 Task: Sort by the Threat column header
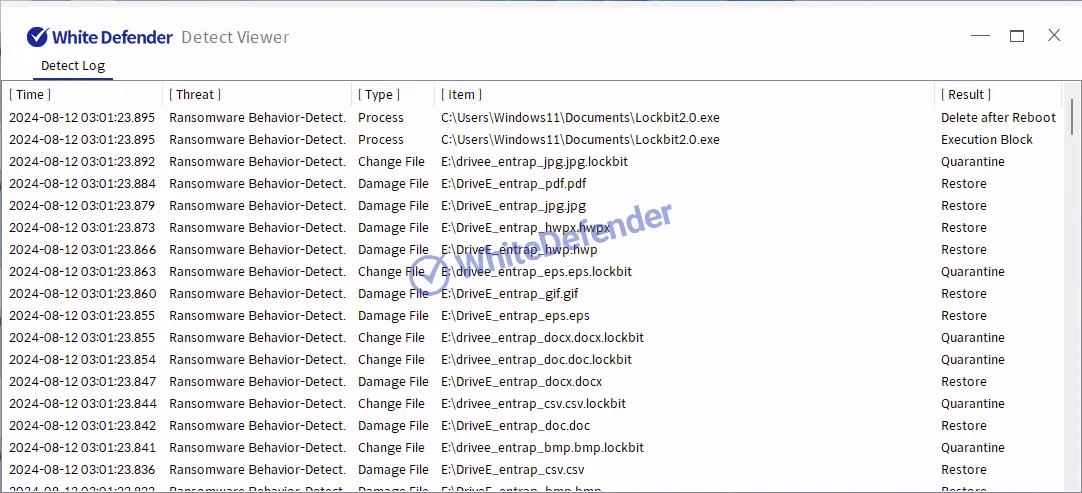(x=194, y=94)
